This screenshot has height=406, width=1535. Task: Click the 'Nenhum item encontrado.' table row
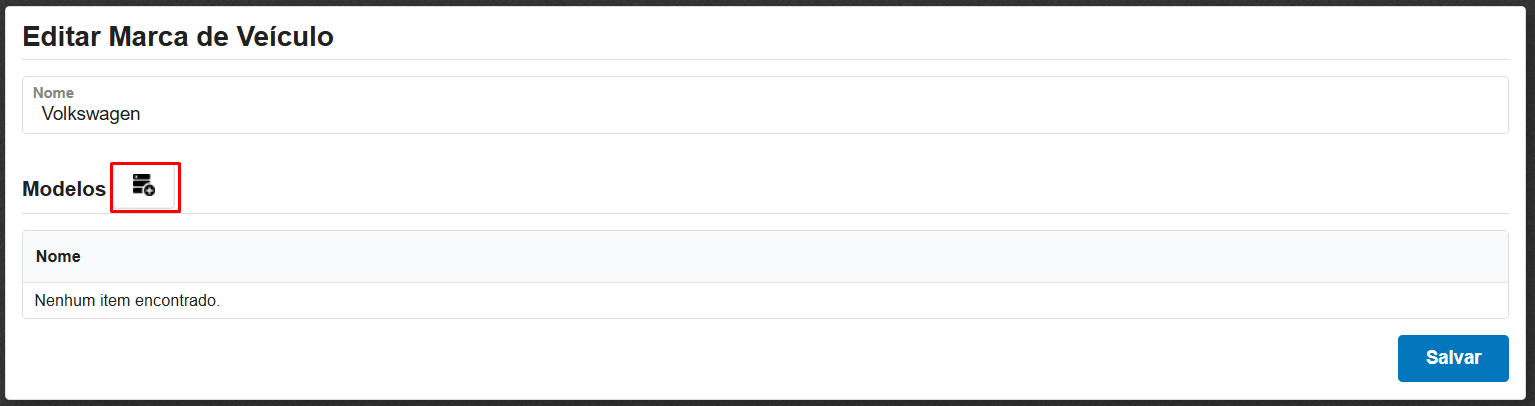[x=127, y=300]
